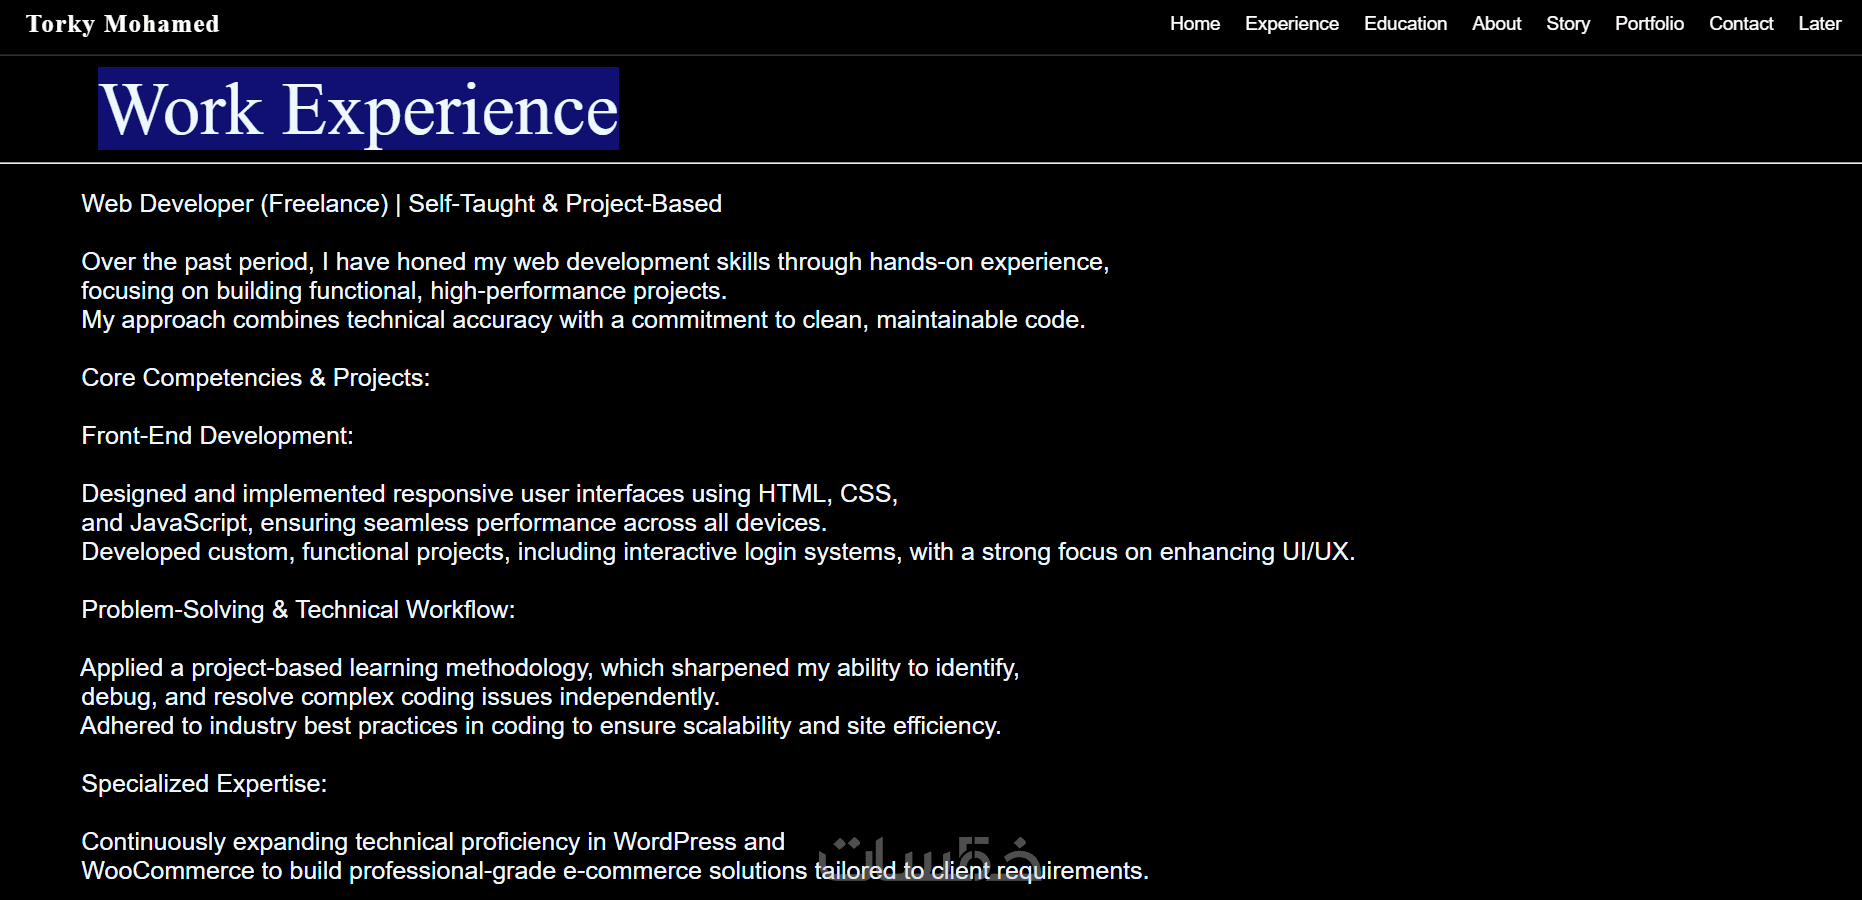
Task: Click the line about HTML, CSS interfaces
Action: point(489,494)
